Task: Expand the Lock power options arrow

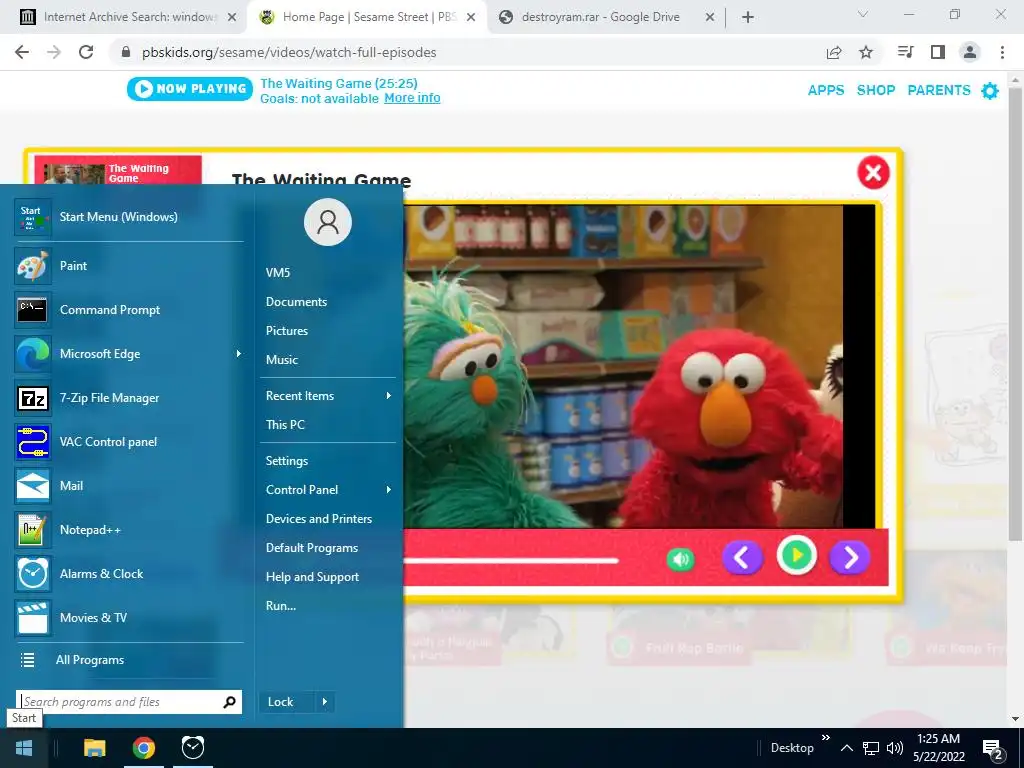Action: (x=325, y=702)
